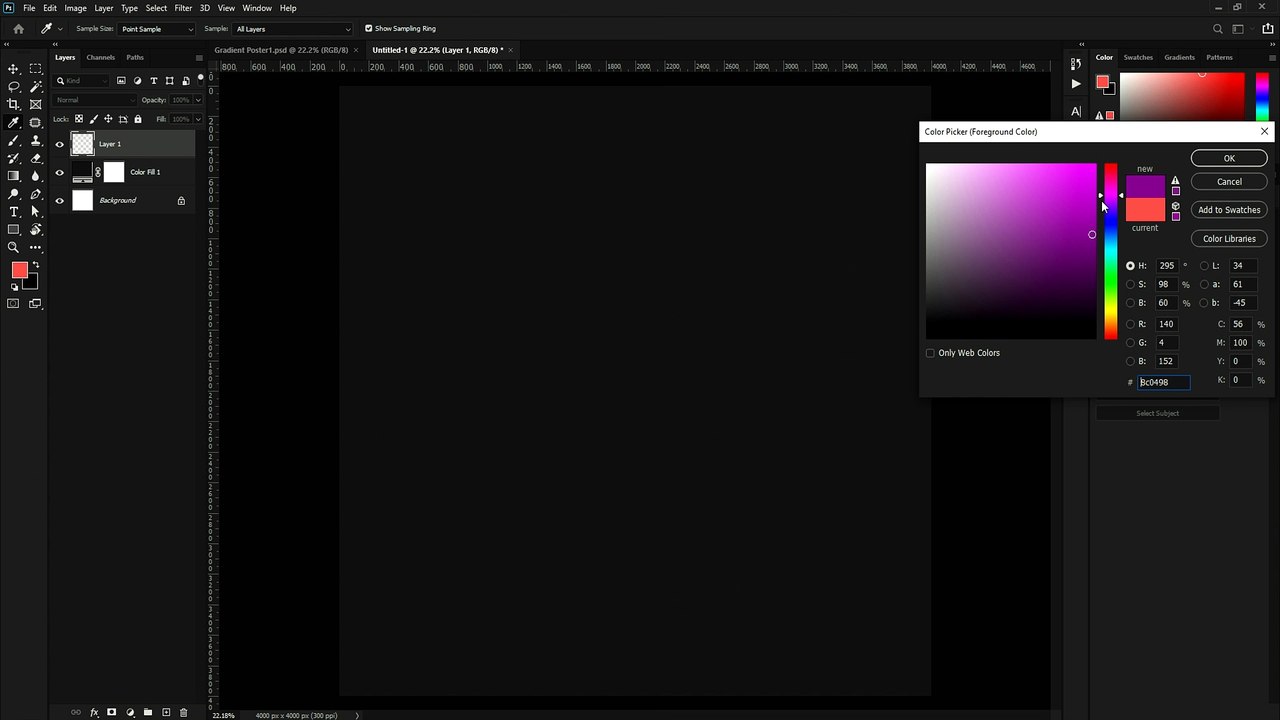
Task: Click the lock all padlock icon
Action: (138, 119)
